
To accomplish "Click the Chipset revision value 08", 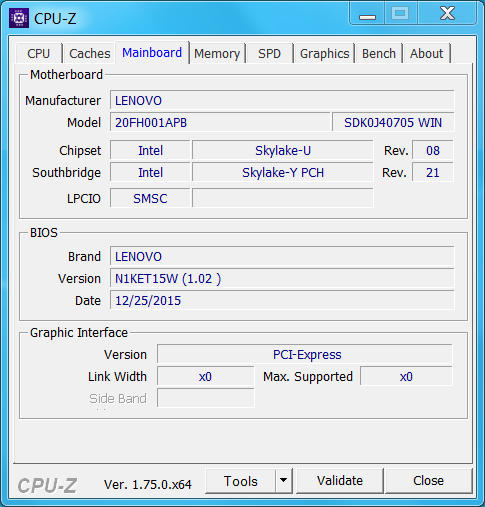I will click(433, 150).
